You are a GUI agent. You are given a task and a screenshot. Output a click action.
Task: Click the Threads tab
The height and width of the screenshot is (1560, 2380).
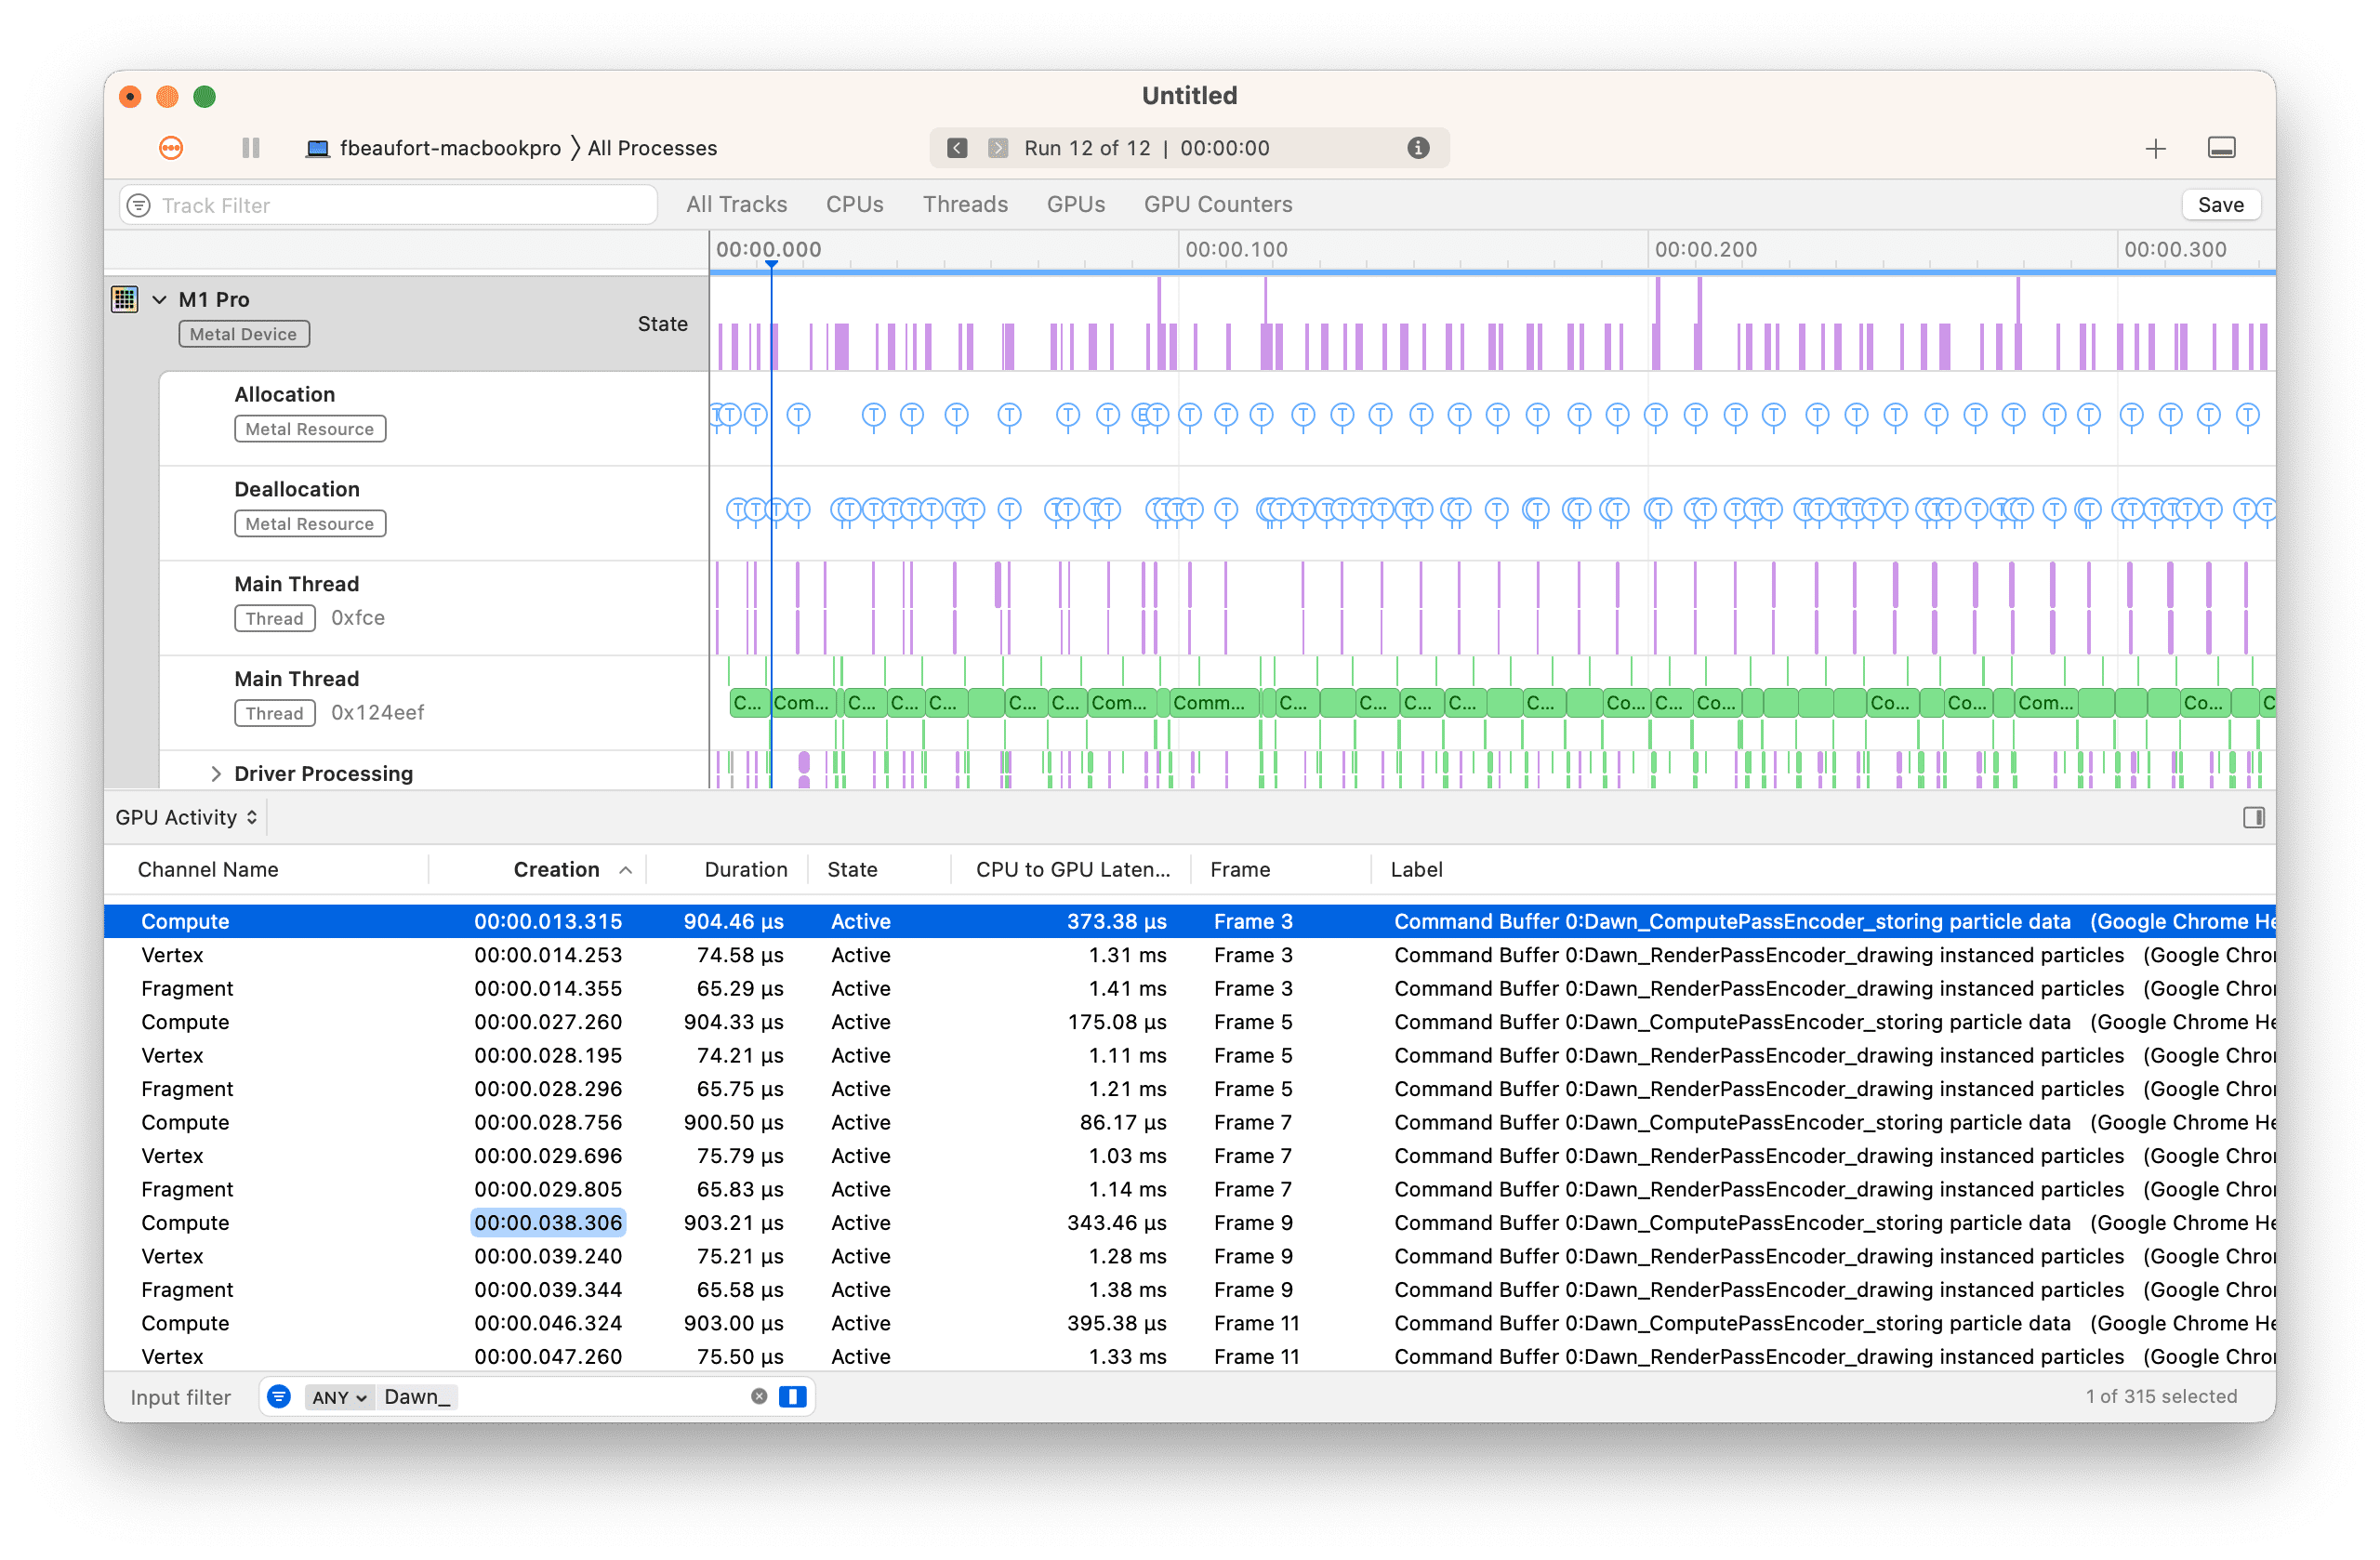pyautogui.click(x=963, y=204)
